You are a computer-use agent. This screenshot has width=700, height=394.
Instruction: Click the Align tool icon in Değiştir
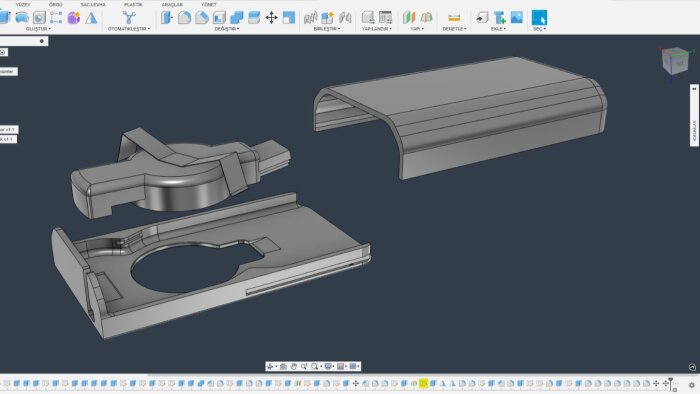pyautogui.click(x=289, y=17)
